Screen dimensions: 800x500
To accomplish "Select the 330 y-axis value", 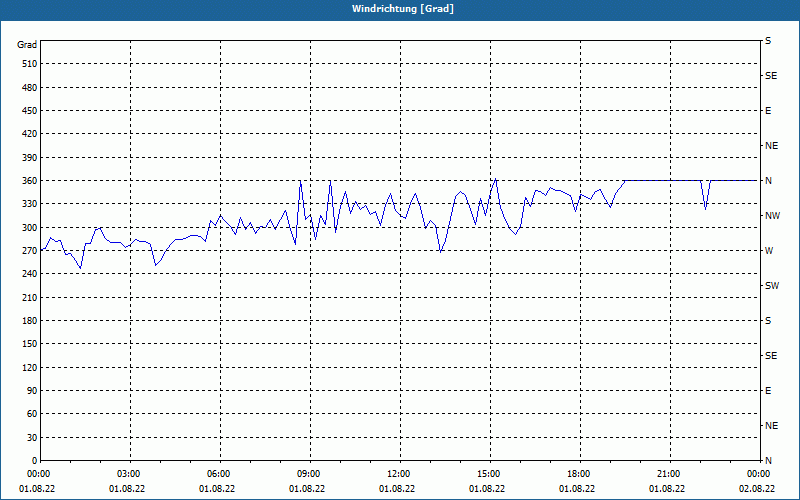I will click(x=30, y=204).
